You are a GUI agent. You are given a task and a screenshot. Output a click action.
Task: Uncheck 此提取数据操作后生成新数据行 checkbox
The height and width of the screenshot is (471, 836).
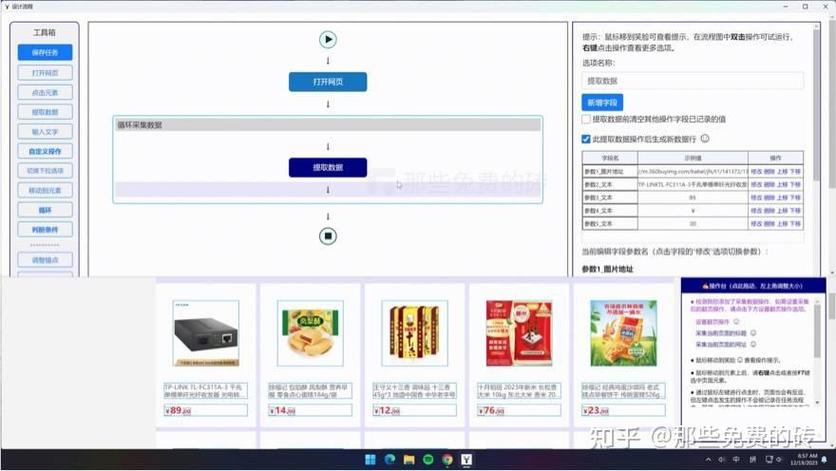586,139
